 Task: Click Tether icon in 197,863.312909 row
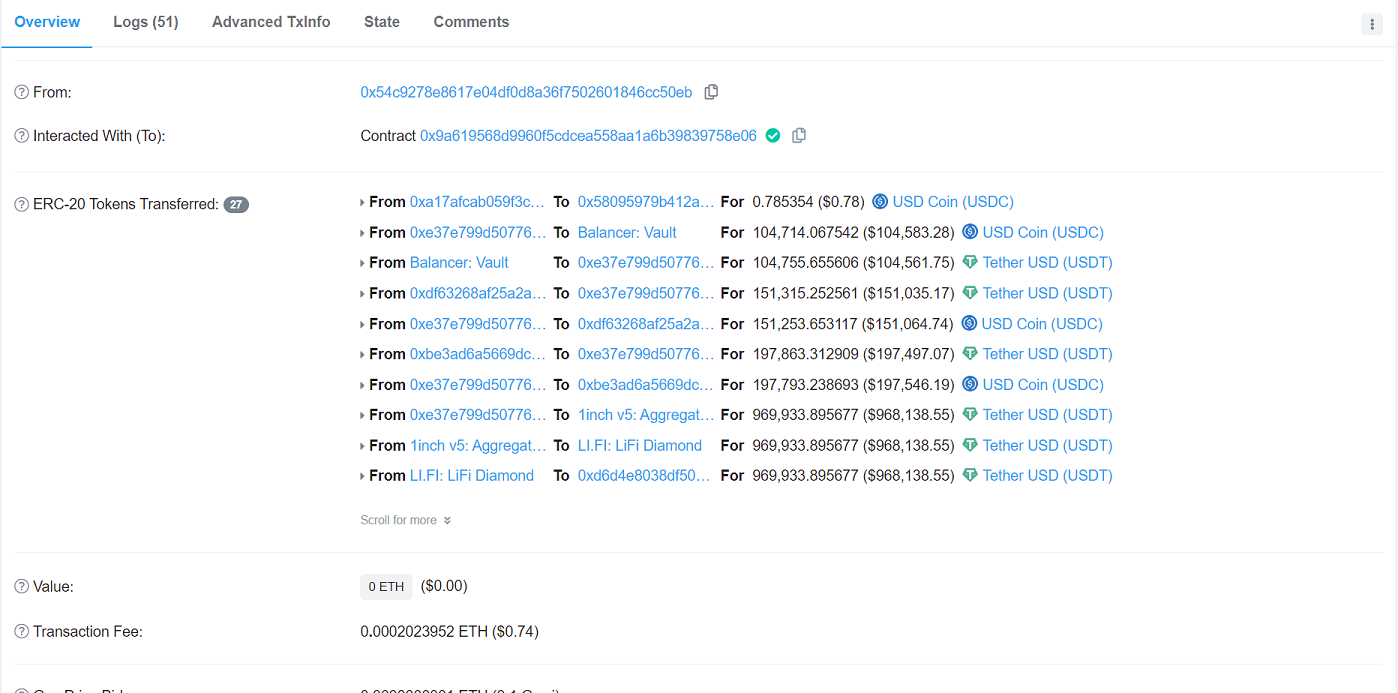pyautogui.click(x=970, y=354)
